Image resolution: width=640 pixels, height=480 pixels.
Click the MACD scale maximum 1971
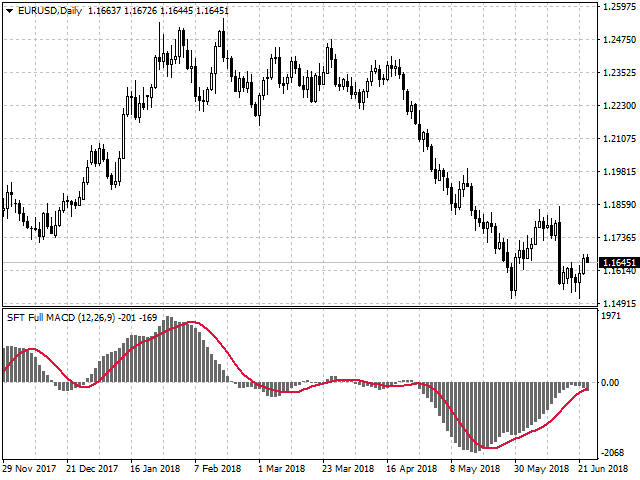[611, 316]
